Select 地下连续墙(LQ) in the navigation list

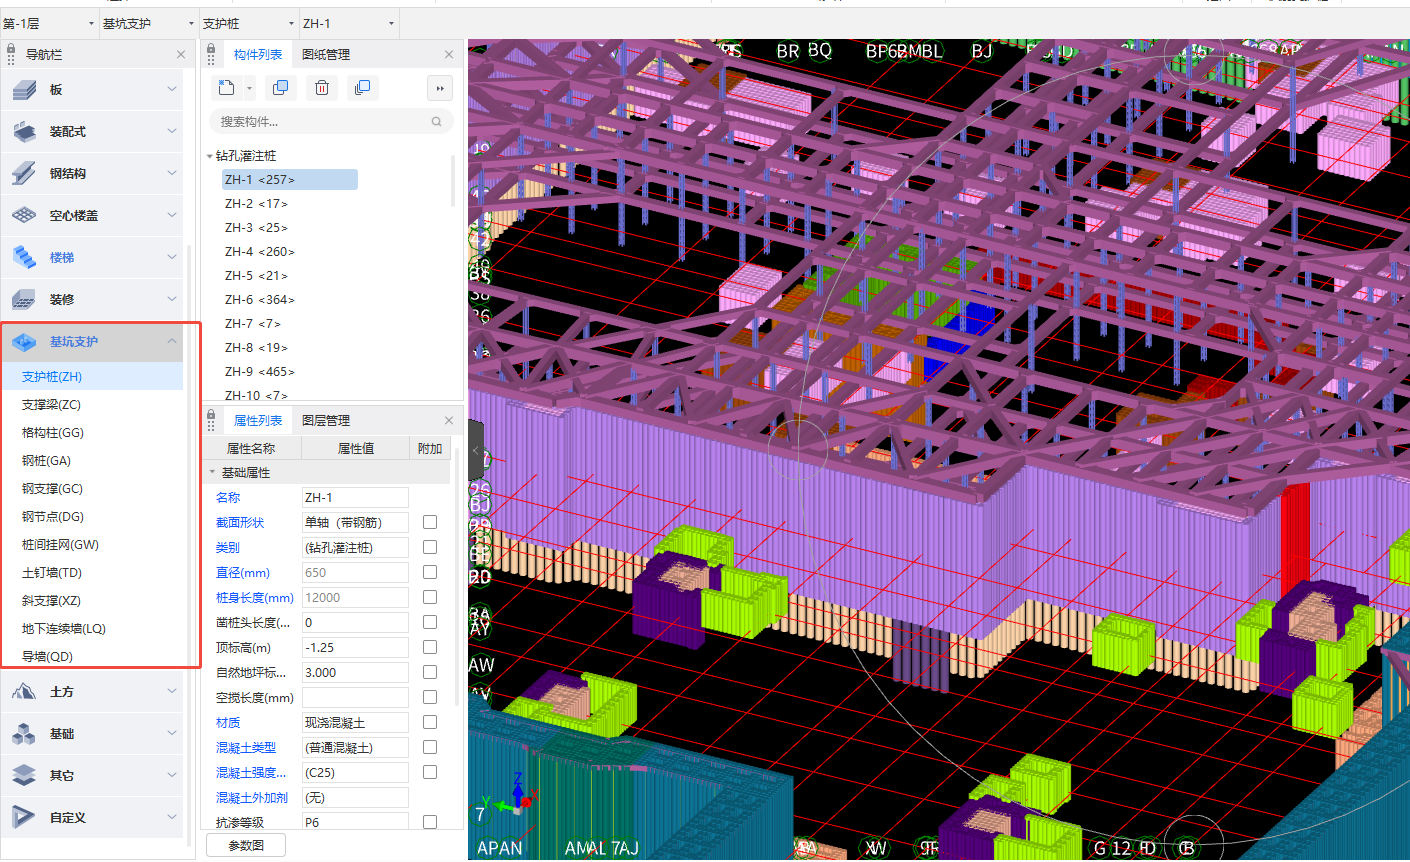(x=64, y=629)
